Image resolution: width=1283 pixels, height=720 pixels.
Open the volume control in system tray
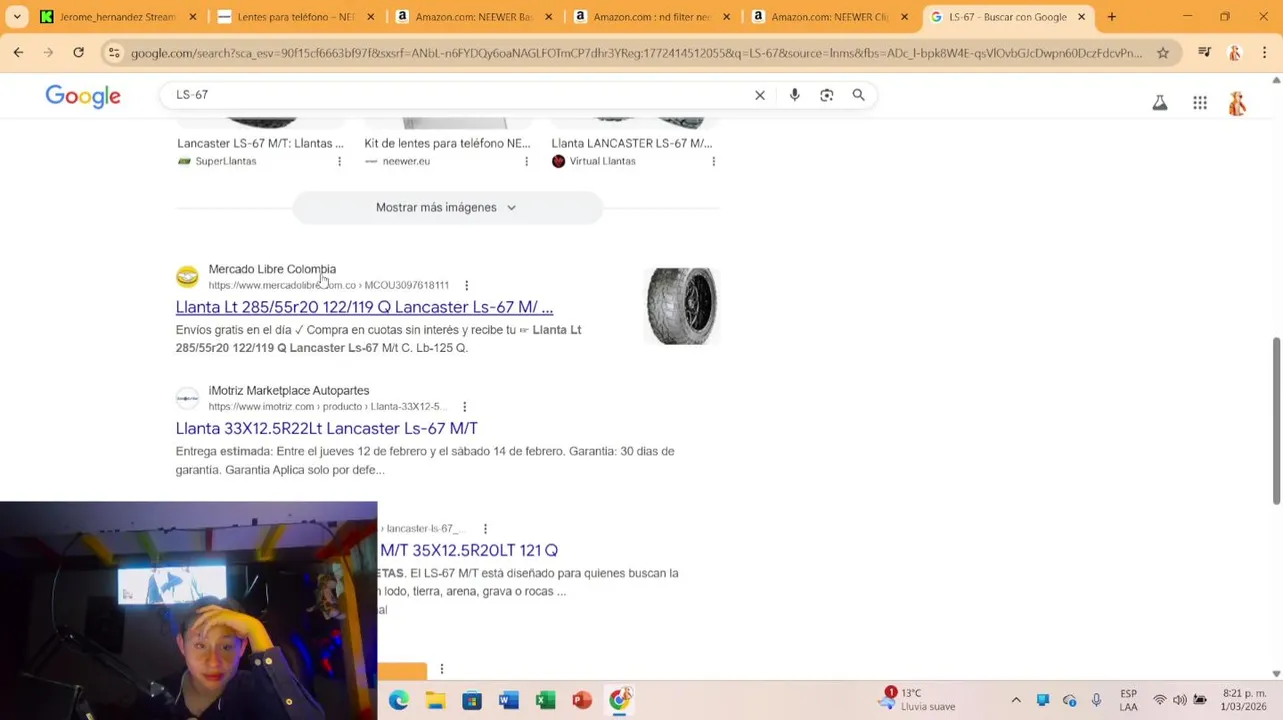pos(1180,700)
